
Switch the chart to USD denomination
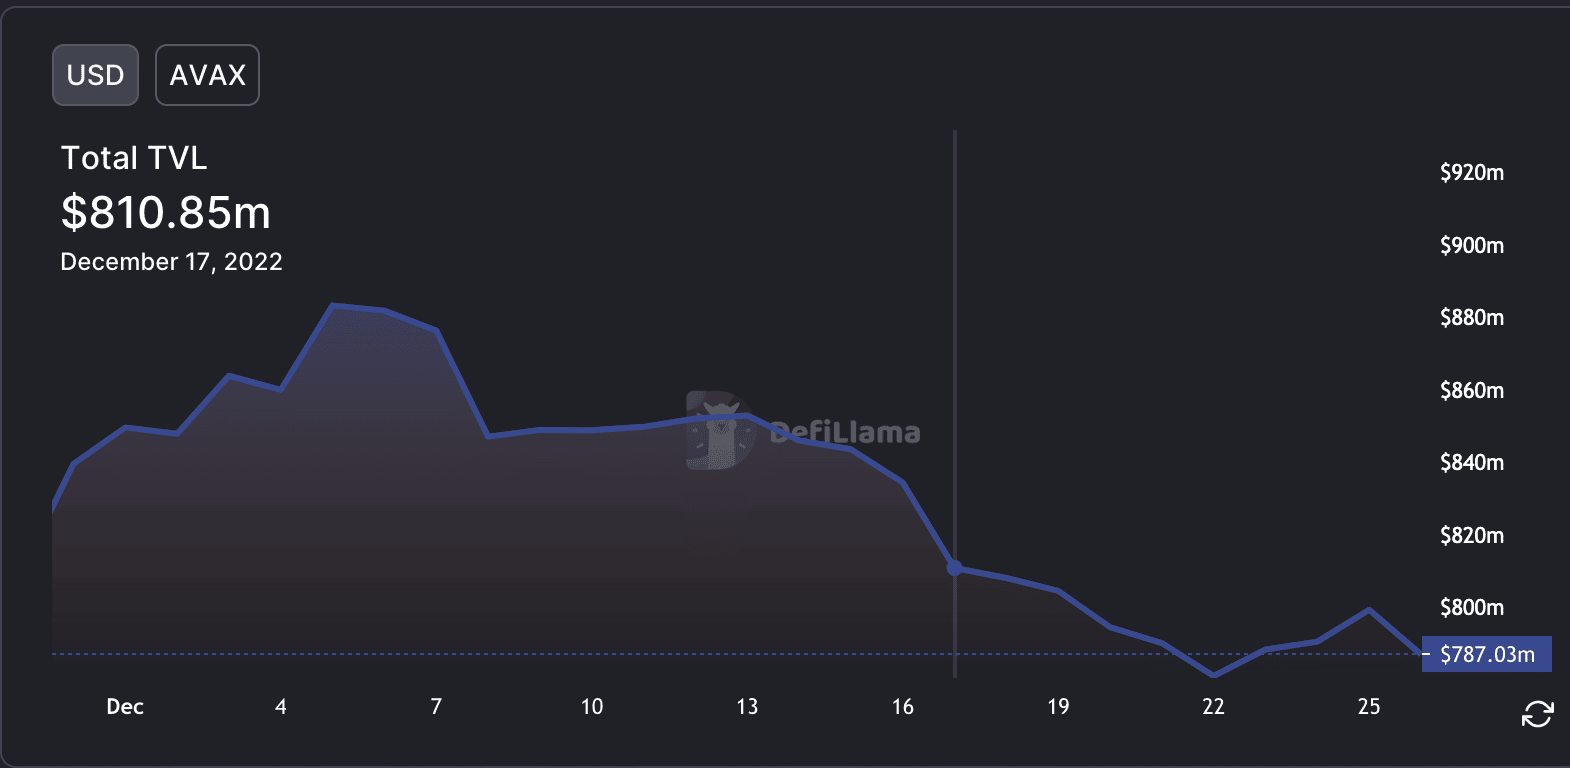95,75
